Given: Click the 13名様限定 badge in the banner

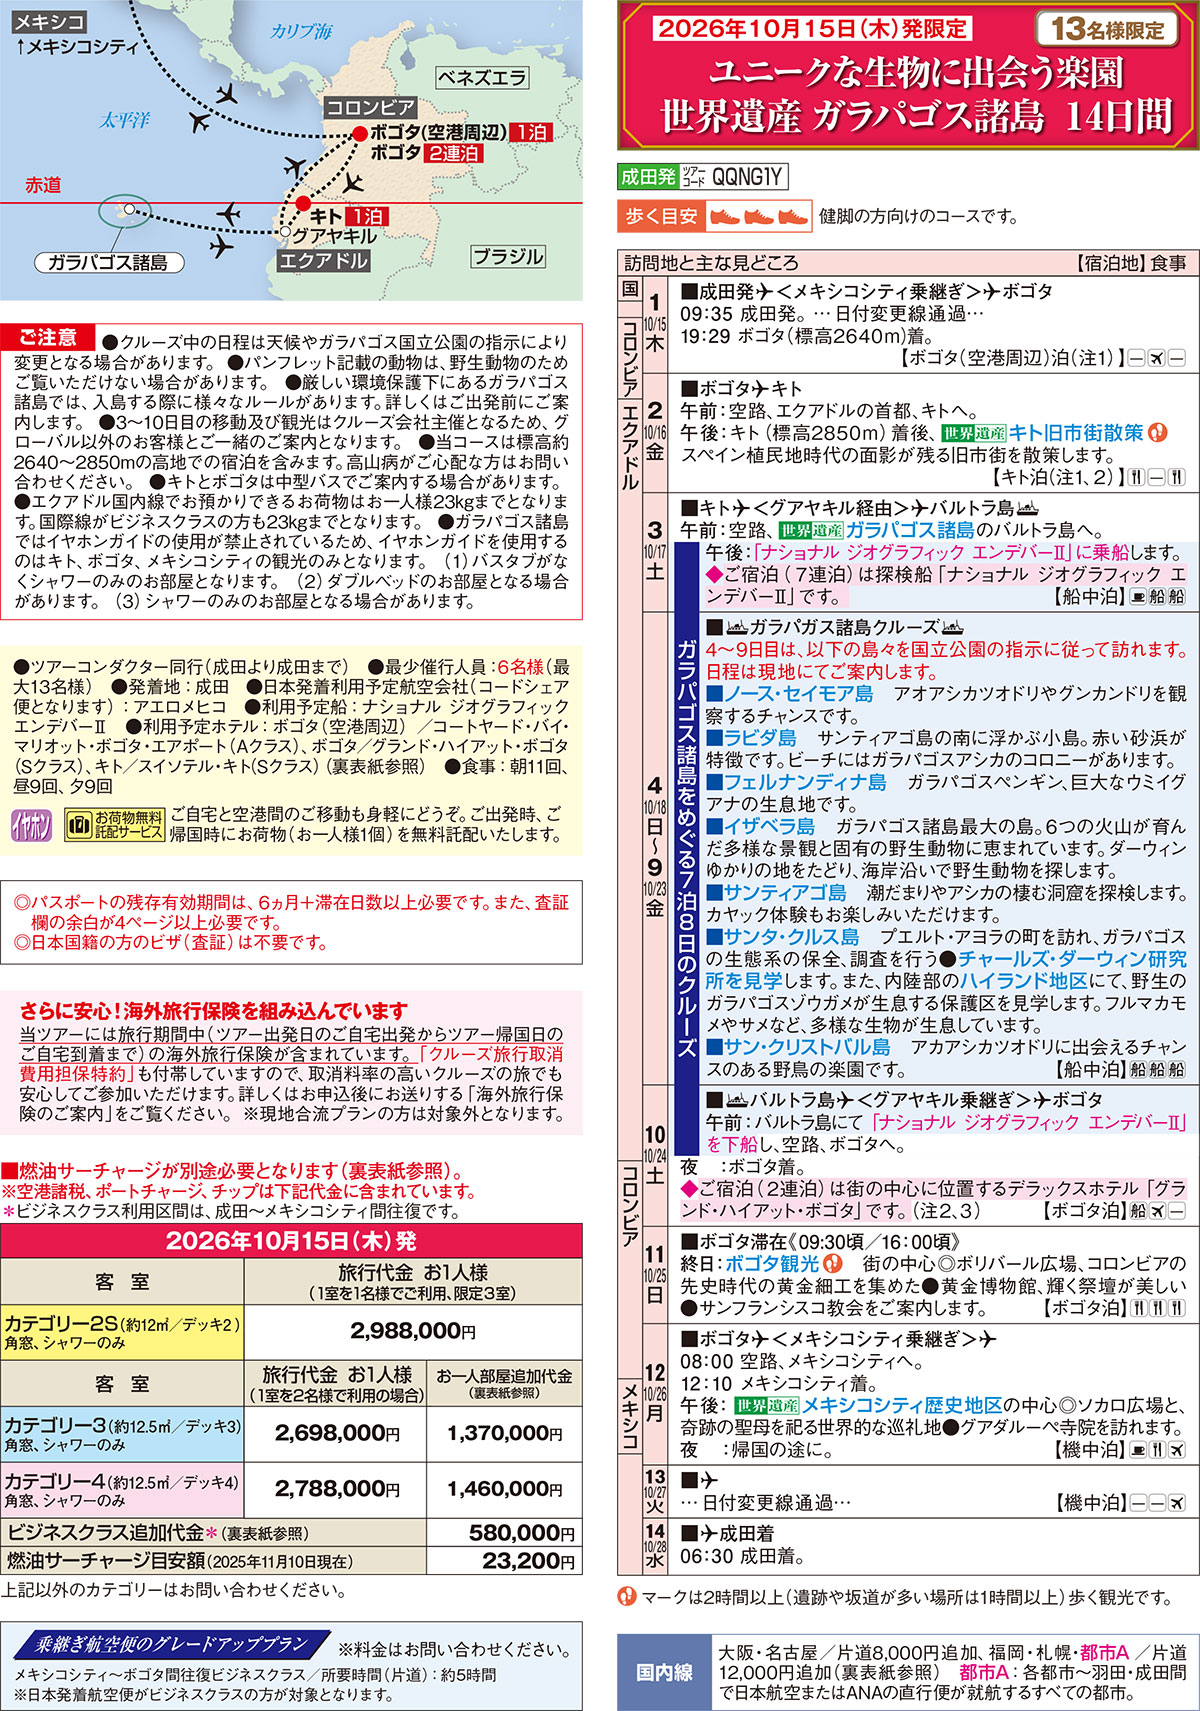Looking at the screenshot, I should click(1107, 29).
